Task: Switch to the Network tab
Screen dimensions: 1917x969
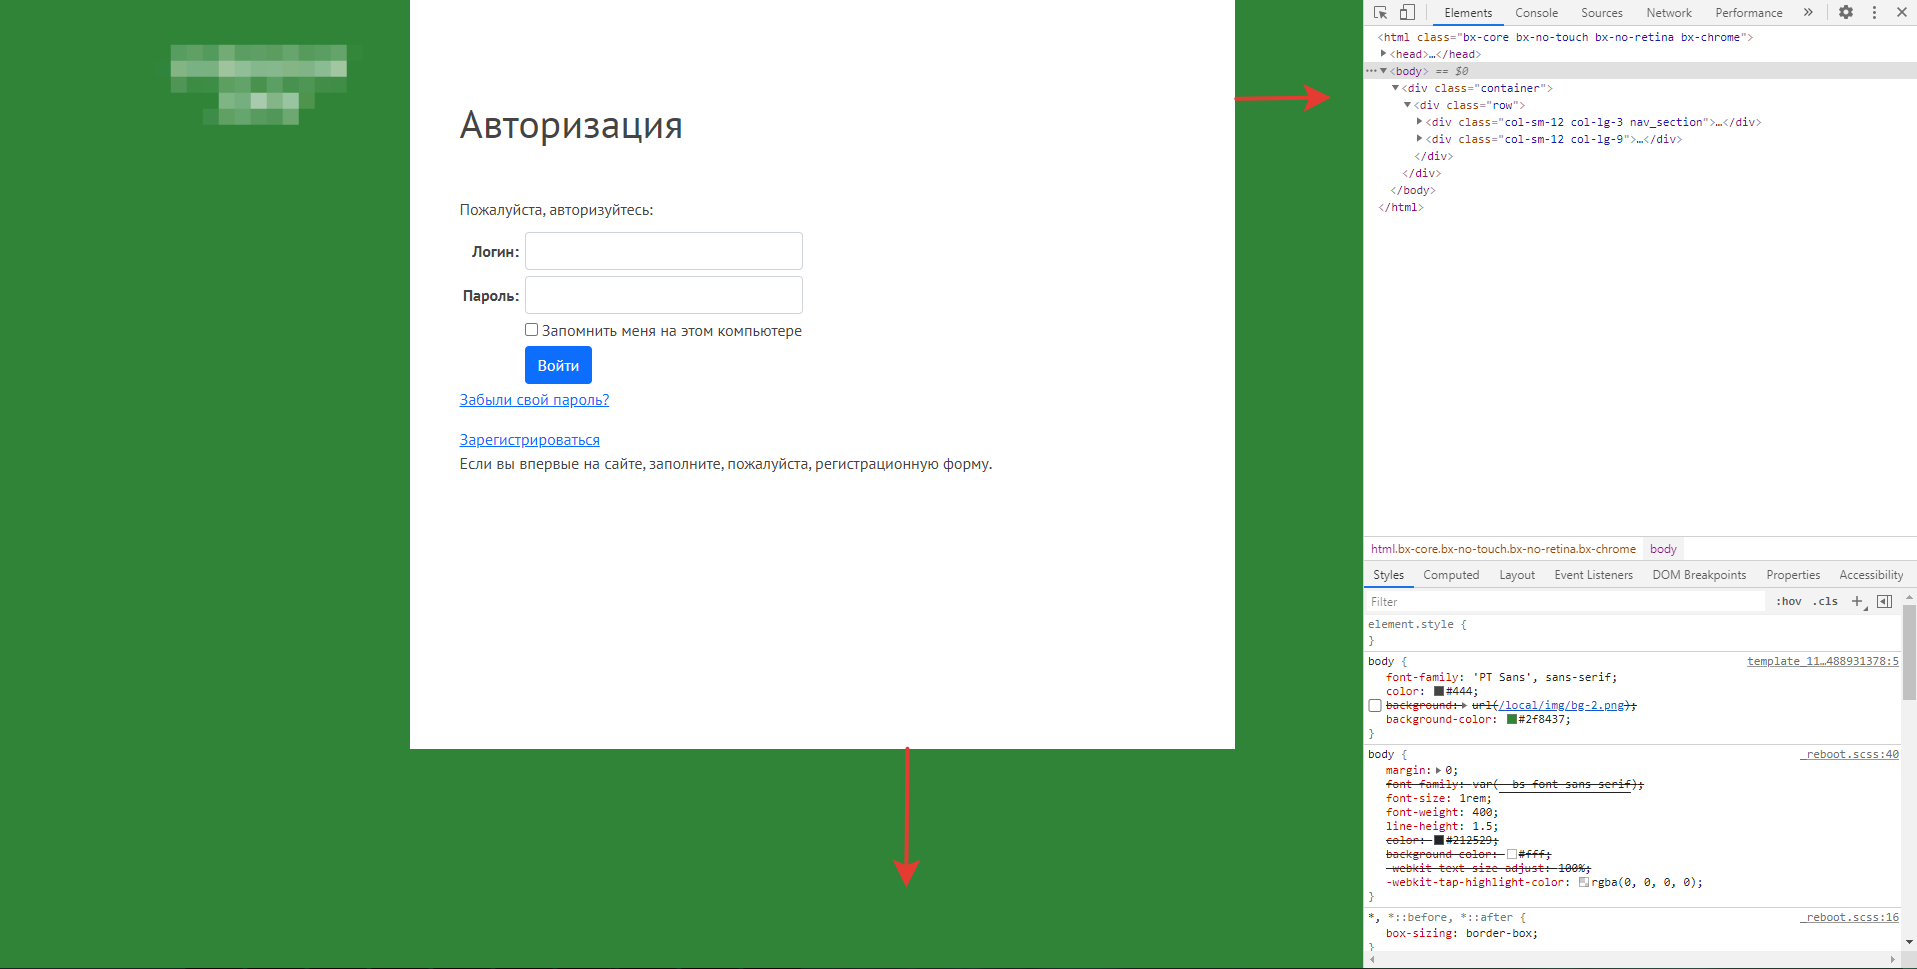Action: point(1669,13)
